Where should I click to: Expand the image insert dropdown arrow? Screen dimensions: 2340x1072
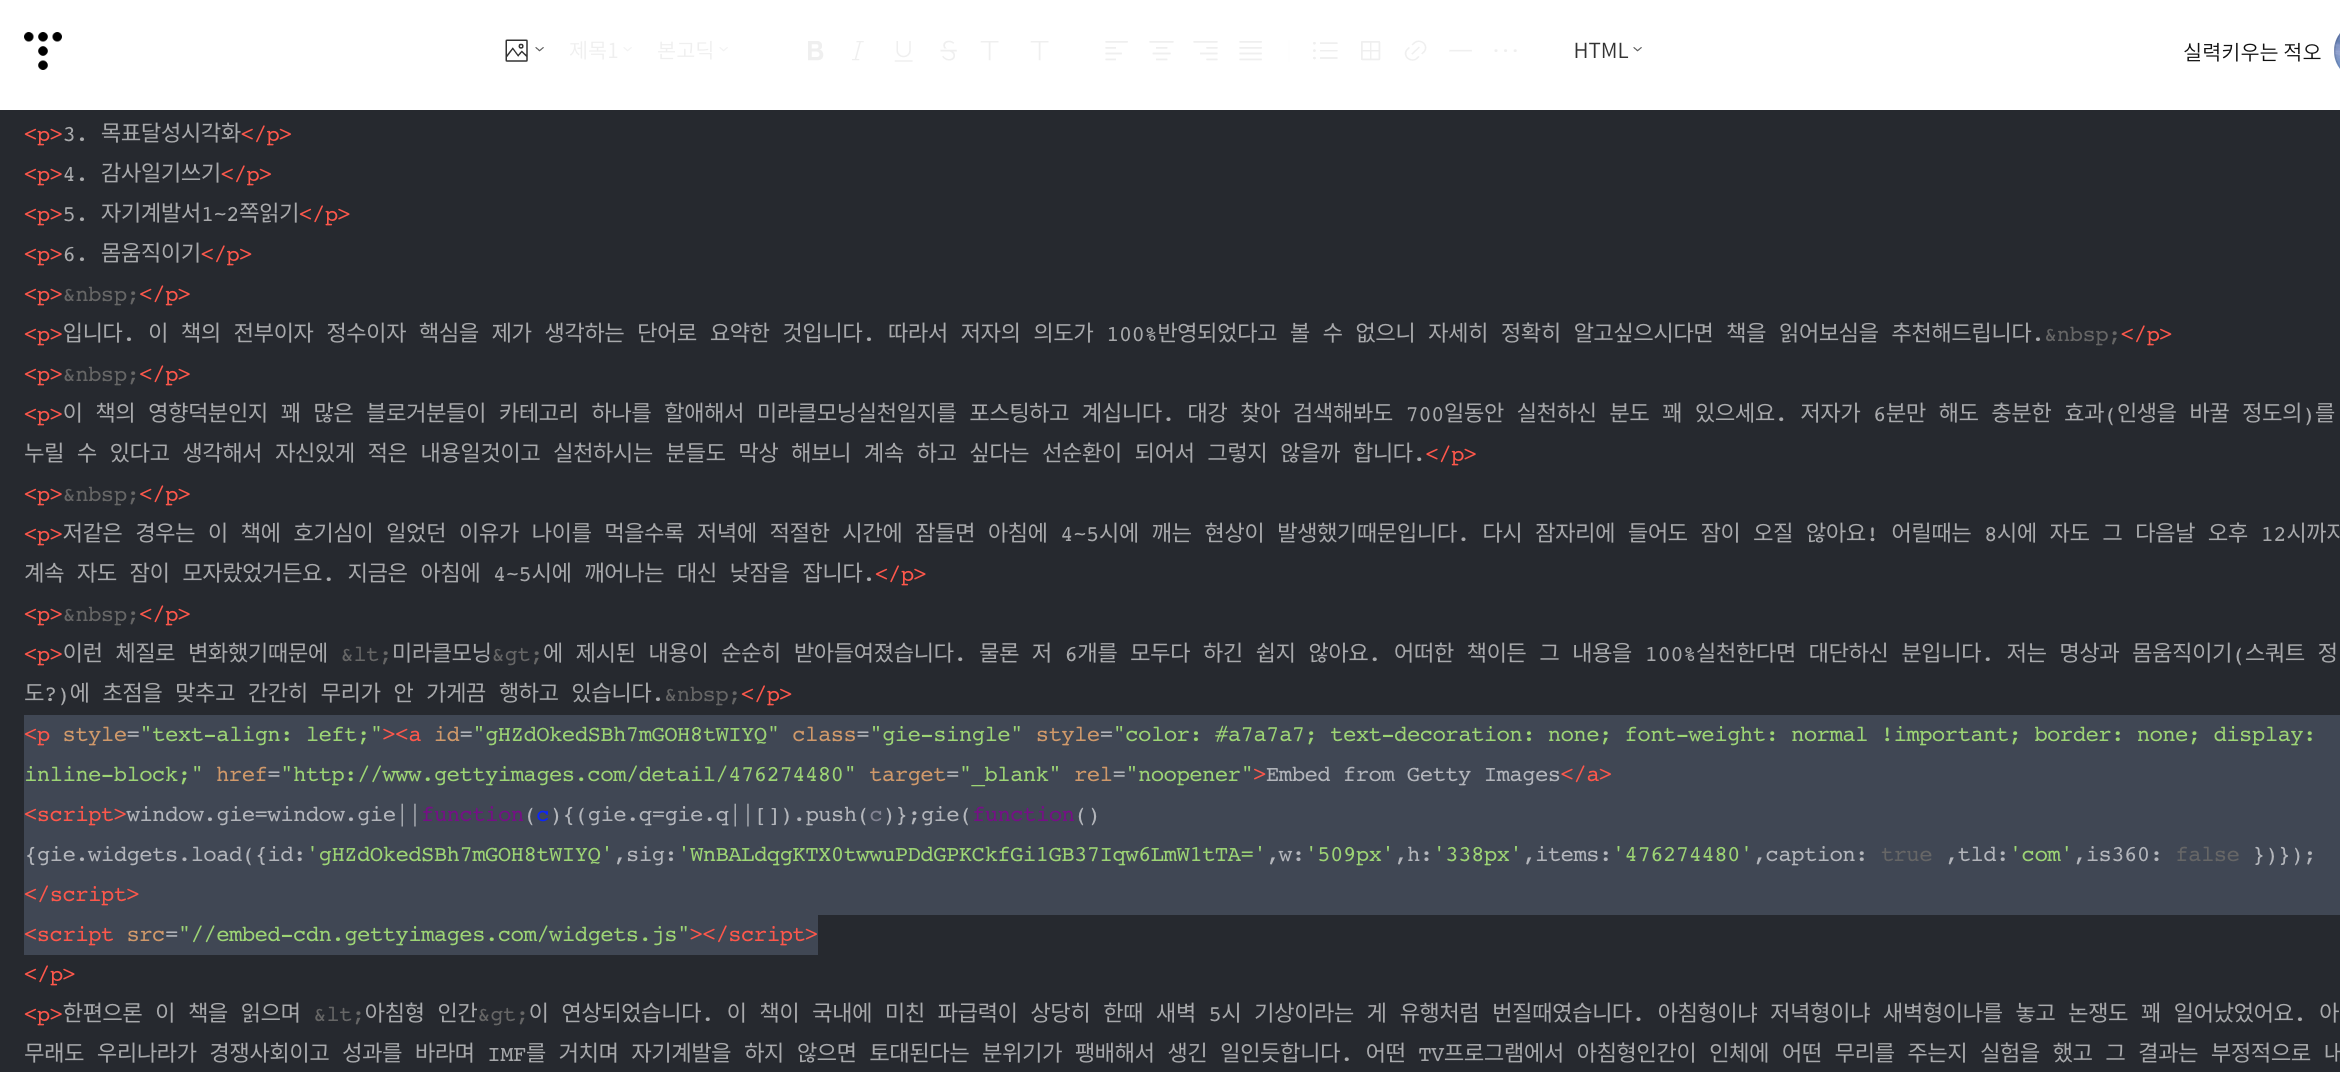[x=540, y=49]
